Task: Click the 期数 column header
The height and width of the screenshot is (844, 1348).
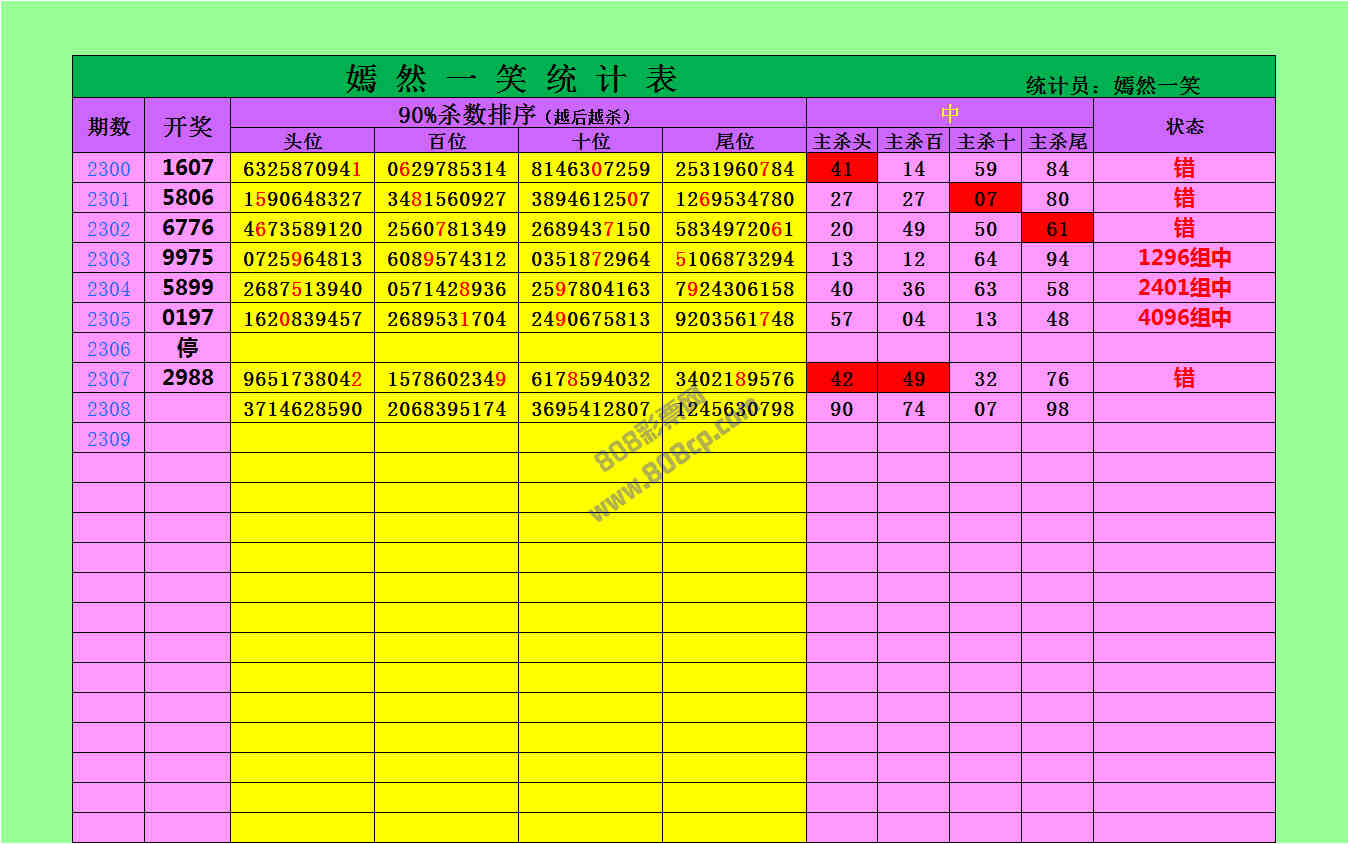Action: pyautogui.click(x=109, y=126)
